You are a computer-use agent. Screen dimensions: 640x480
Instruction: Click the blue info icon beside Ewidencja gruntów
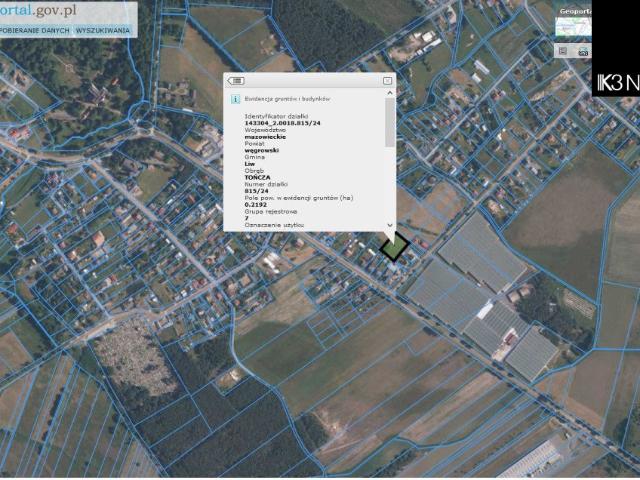coord(235,99)
